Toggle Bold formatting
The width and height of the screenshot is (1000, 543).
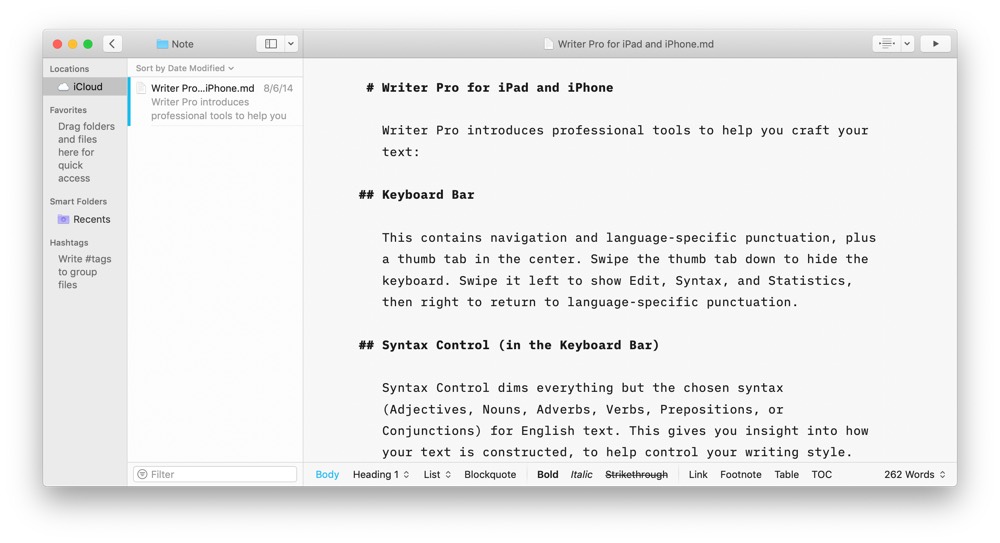[547, 475]
